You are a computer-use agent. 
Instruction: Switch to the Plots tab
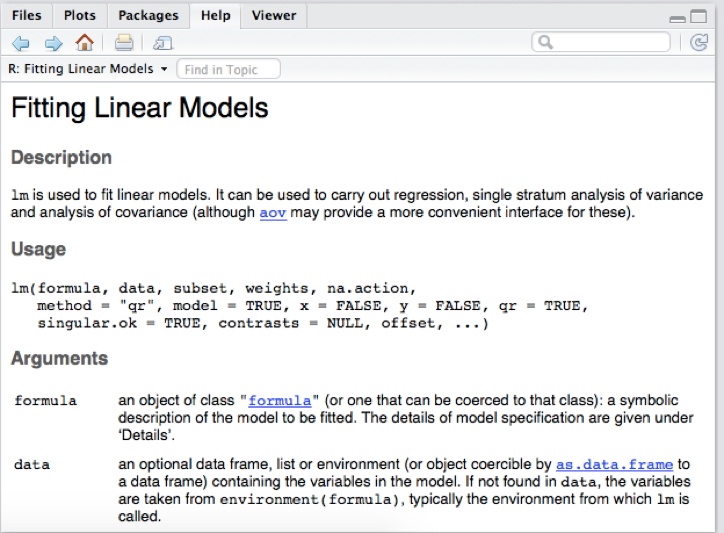tap(79, 15)
